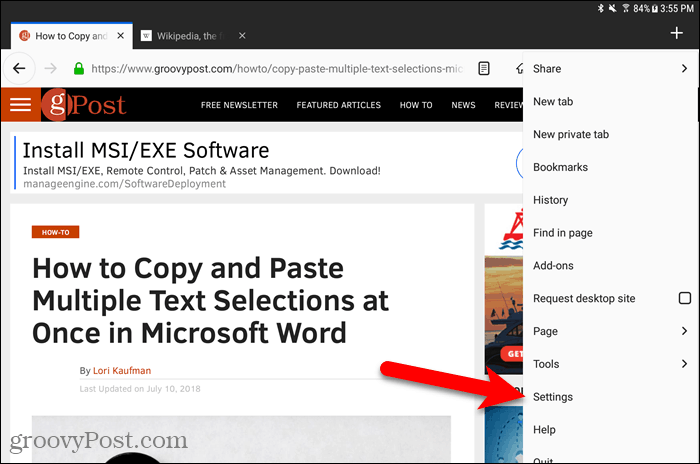Click Last Updated on July 10, 2018 text

point(140,389)
